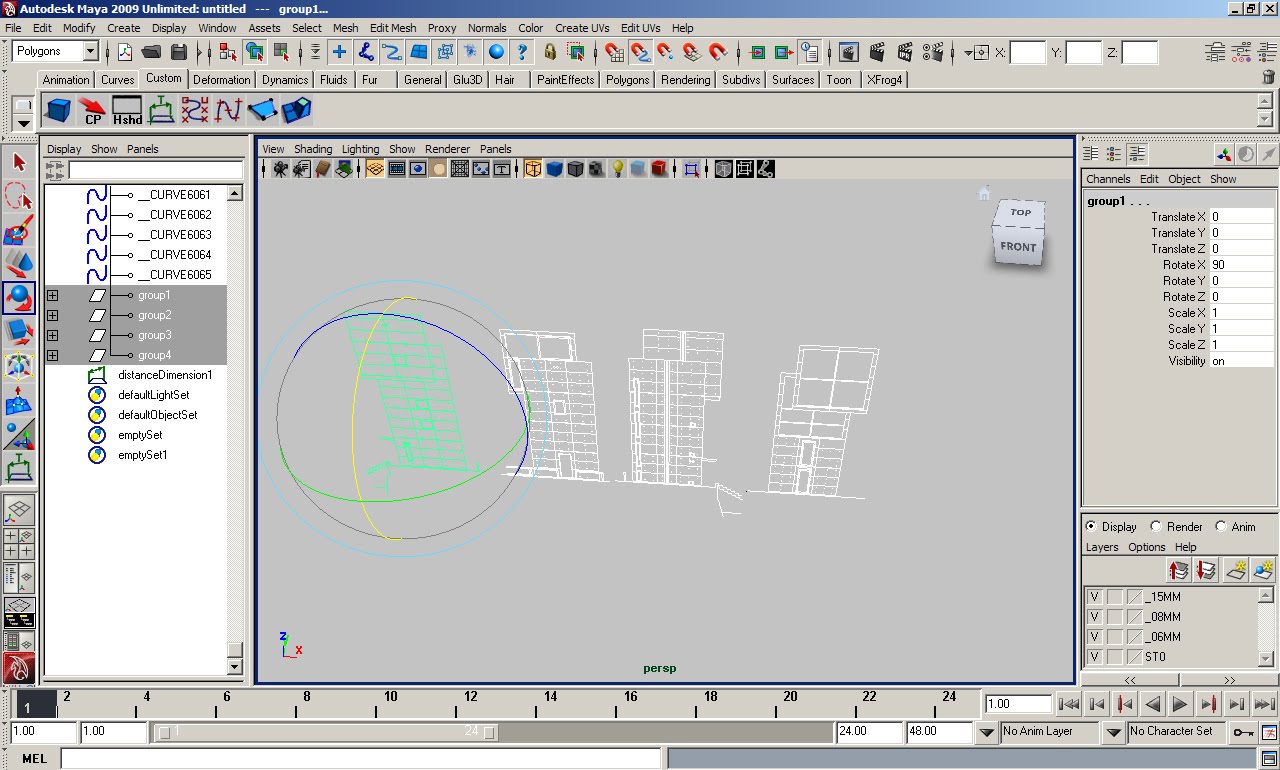This screenshot has width=1280, height=770.
Task: Select the Snap to Grid magnet icon
Action: tap(614, 52)
